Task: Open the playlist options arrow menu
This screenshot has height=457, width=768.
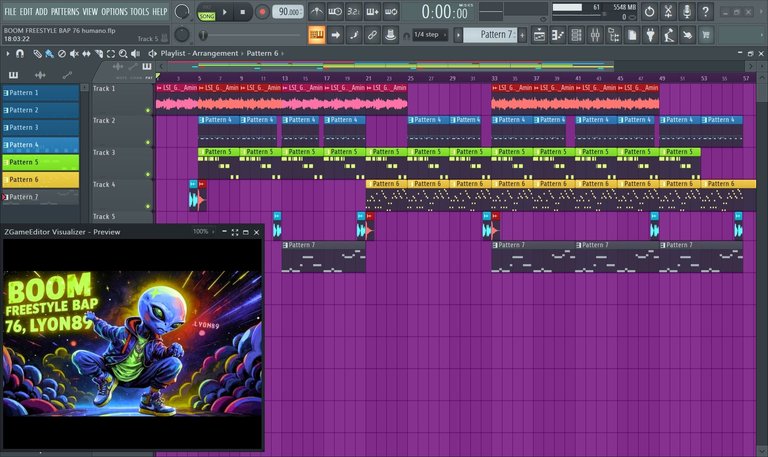Action: (x=7, y=53)
